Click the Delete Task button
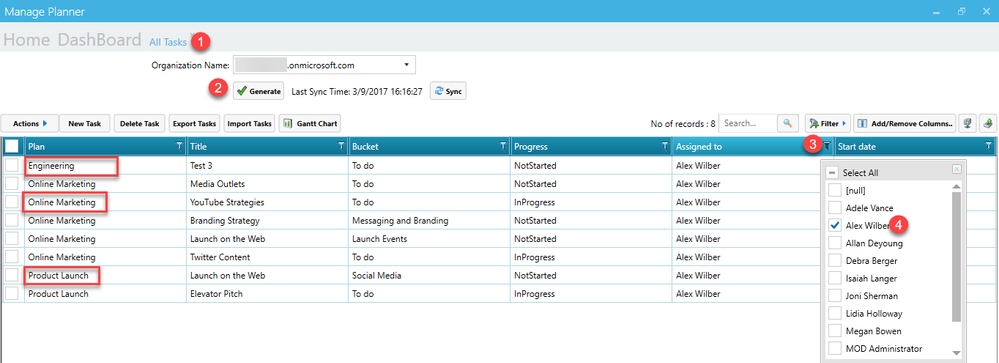 [140, 124]
